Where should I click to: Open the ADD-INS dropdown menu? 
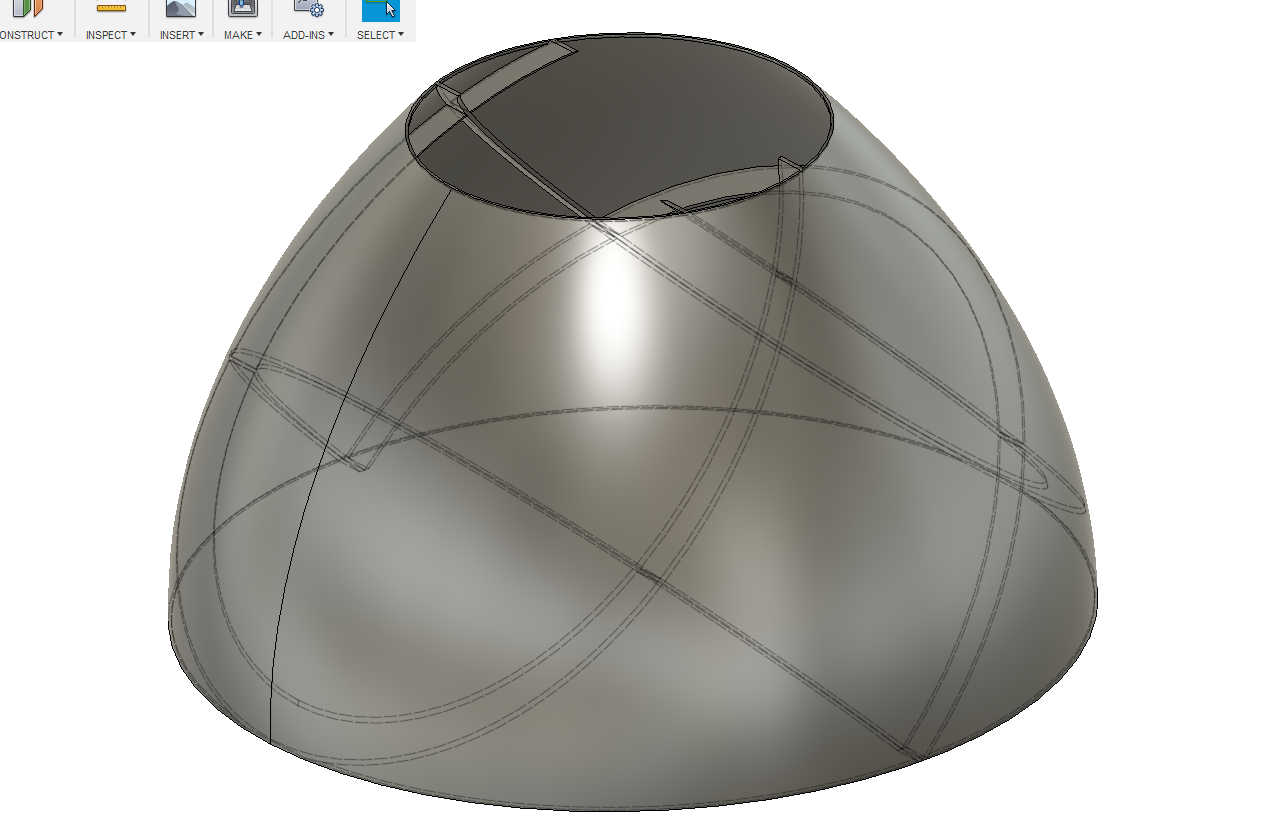(x=331, y=34)
